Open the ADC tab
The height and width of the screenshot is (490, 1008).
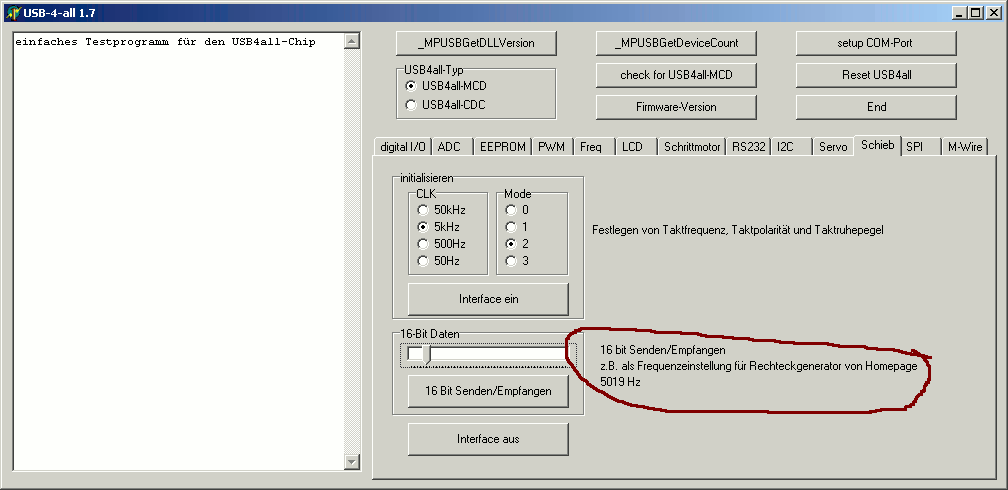click(x=449, y=147)
